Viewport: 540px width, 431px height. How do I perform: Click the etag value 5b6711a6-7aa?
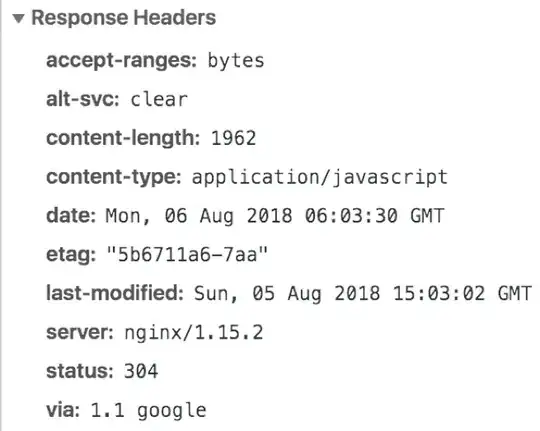[187, 255]
